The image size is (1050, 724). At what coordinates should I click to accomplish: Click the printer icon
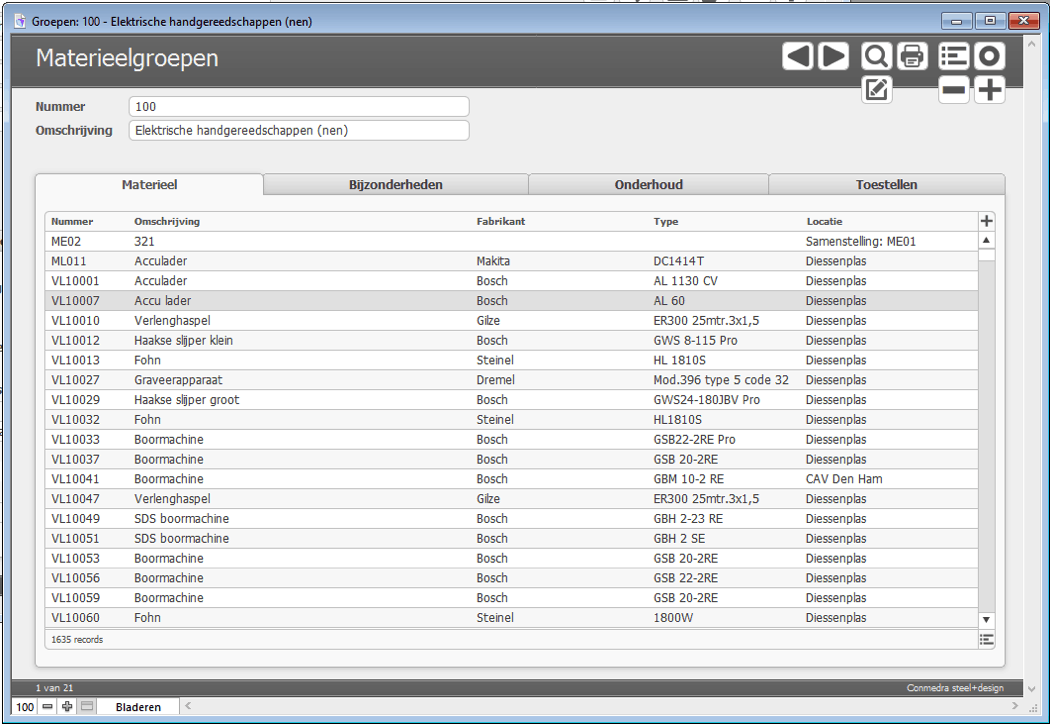pyautogui.click(x=912, y=57)
